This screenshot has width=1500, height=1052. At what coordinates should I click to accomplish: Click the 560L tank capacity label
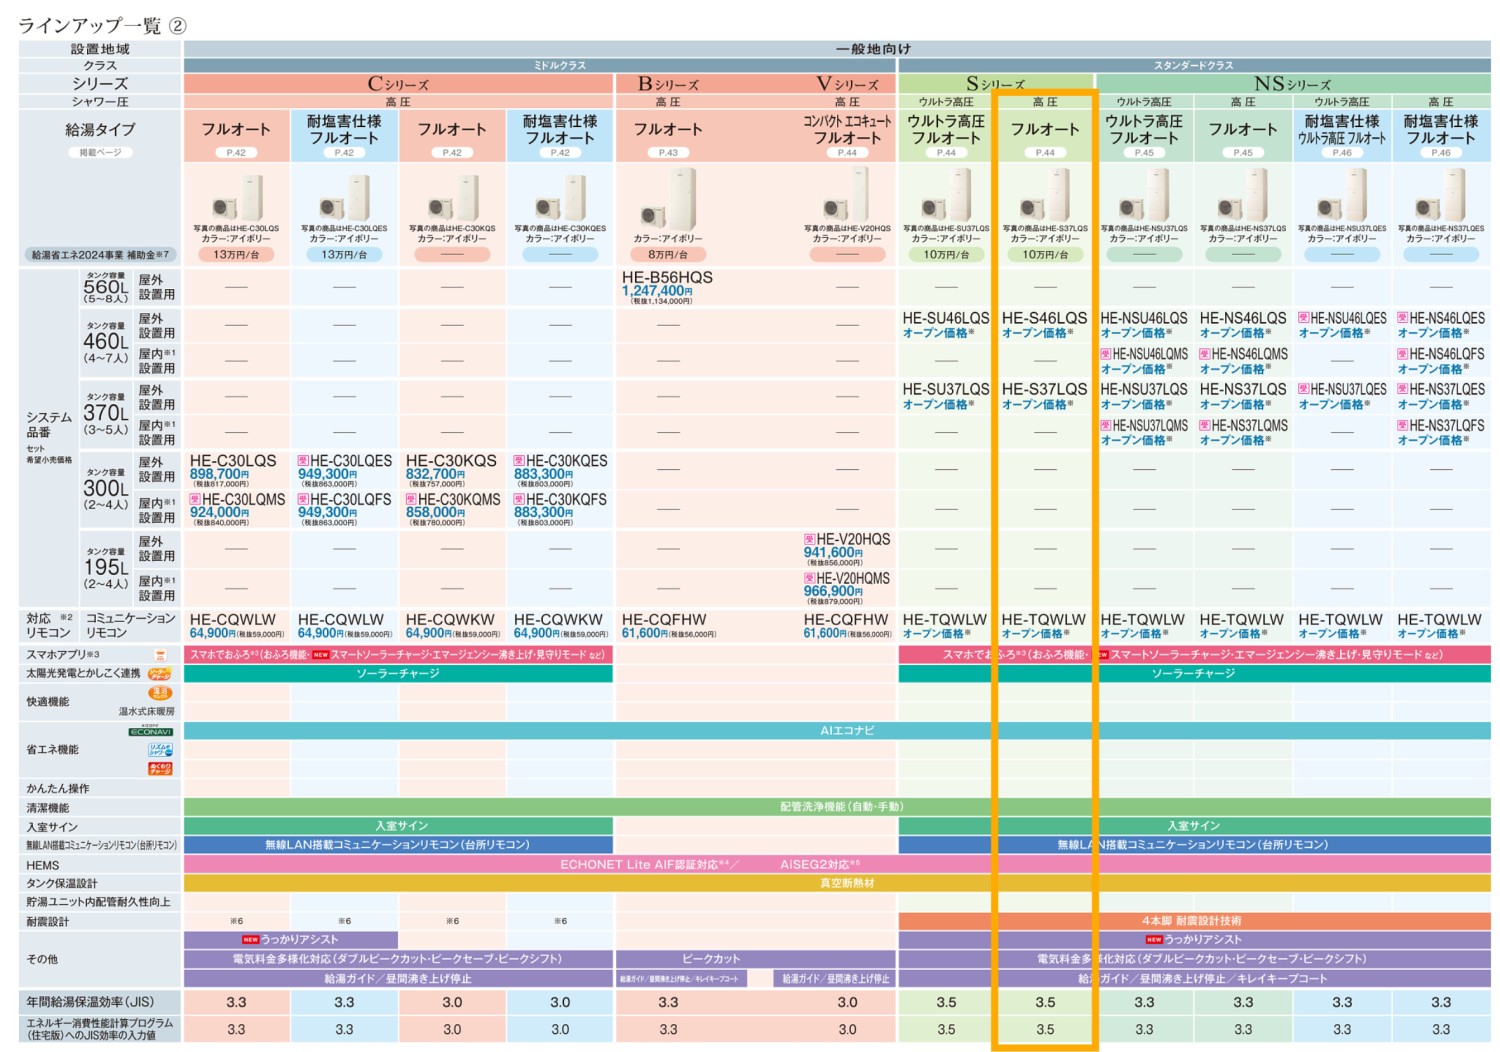(x=105, y=288)
